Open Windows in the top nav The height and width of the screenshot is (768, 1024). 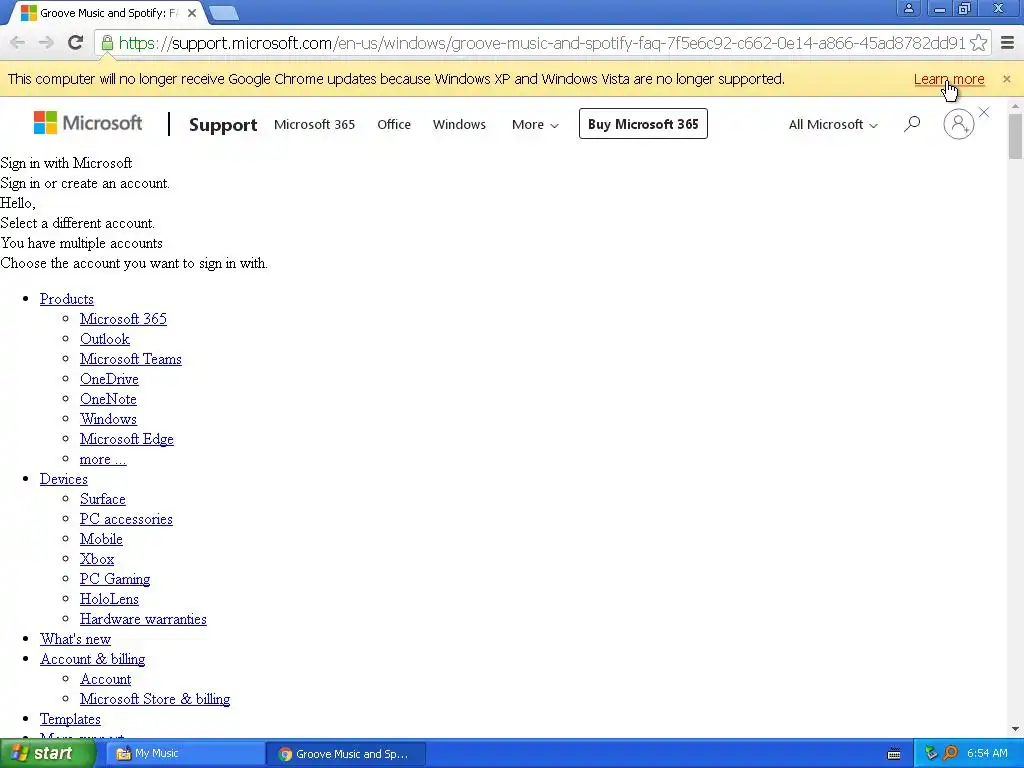[459, 124]
